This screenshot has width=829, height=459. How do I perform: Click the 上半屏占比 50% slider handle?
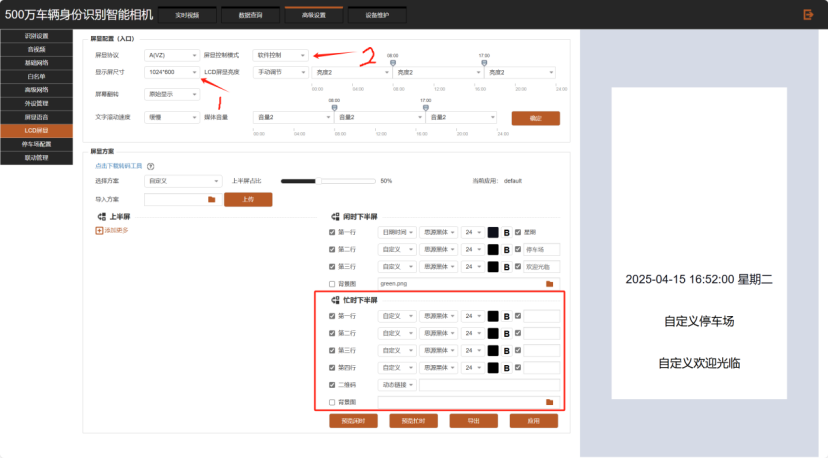[x=318, y=181]
